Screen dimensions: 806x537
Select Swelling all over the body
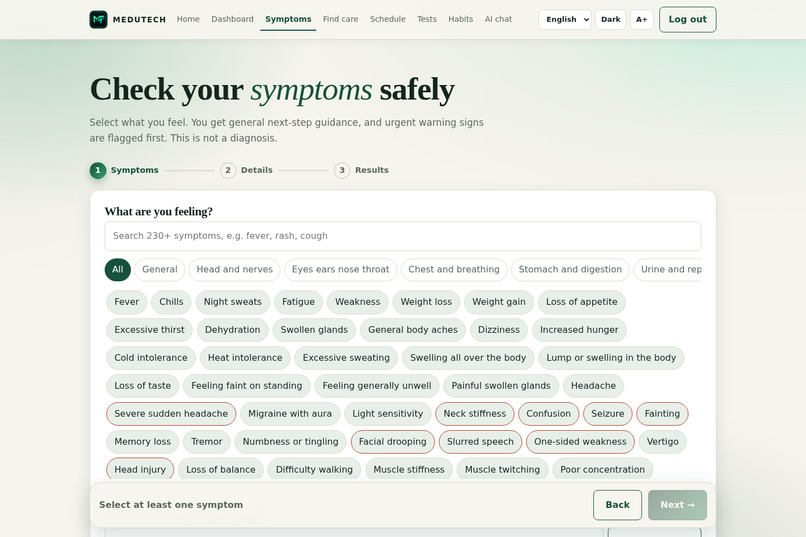[468, 358]
